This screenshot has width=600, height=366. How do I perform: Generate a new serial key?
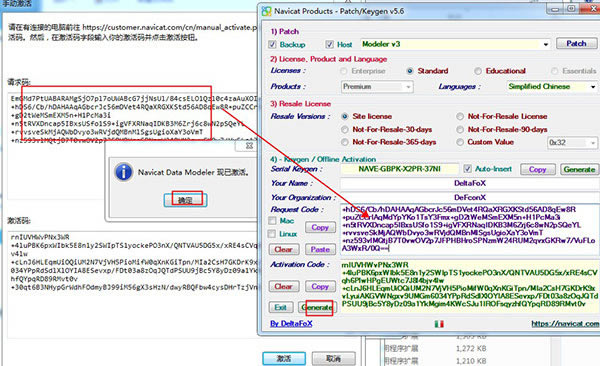[579, 169]
